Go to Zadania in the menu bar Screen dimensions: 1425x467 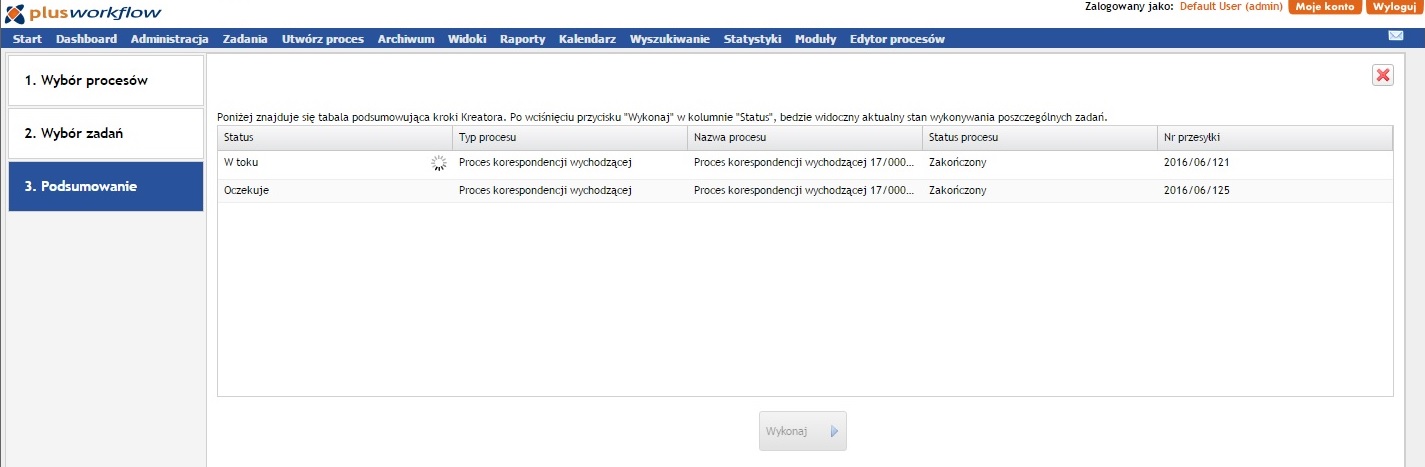coord(245,39)
